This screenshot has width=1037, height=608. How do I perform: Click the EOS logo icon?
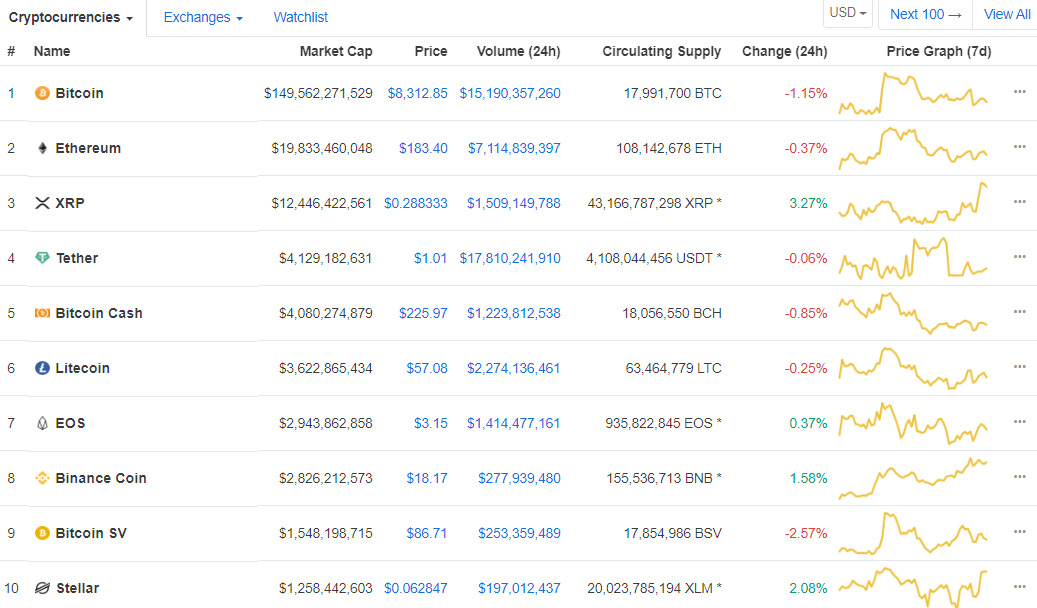pos(42,423)
